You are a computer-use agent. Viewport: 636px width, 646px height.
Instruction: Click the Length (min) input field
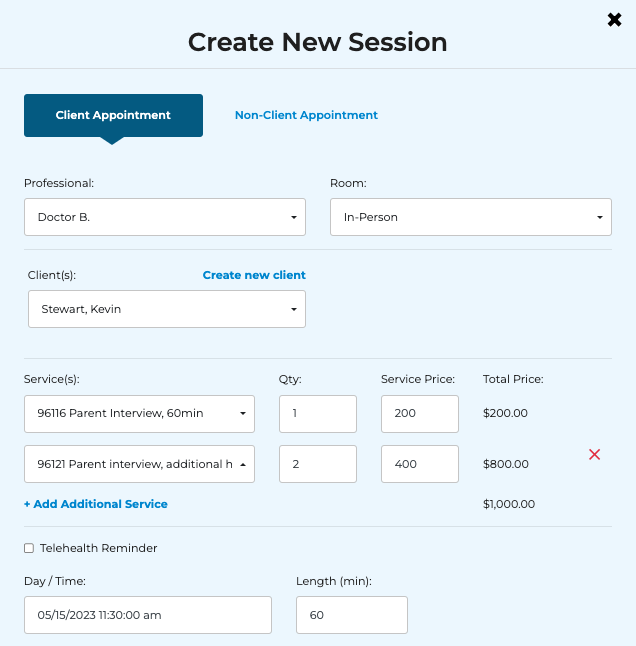coord(351,615)
